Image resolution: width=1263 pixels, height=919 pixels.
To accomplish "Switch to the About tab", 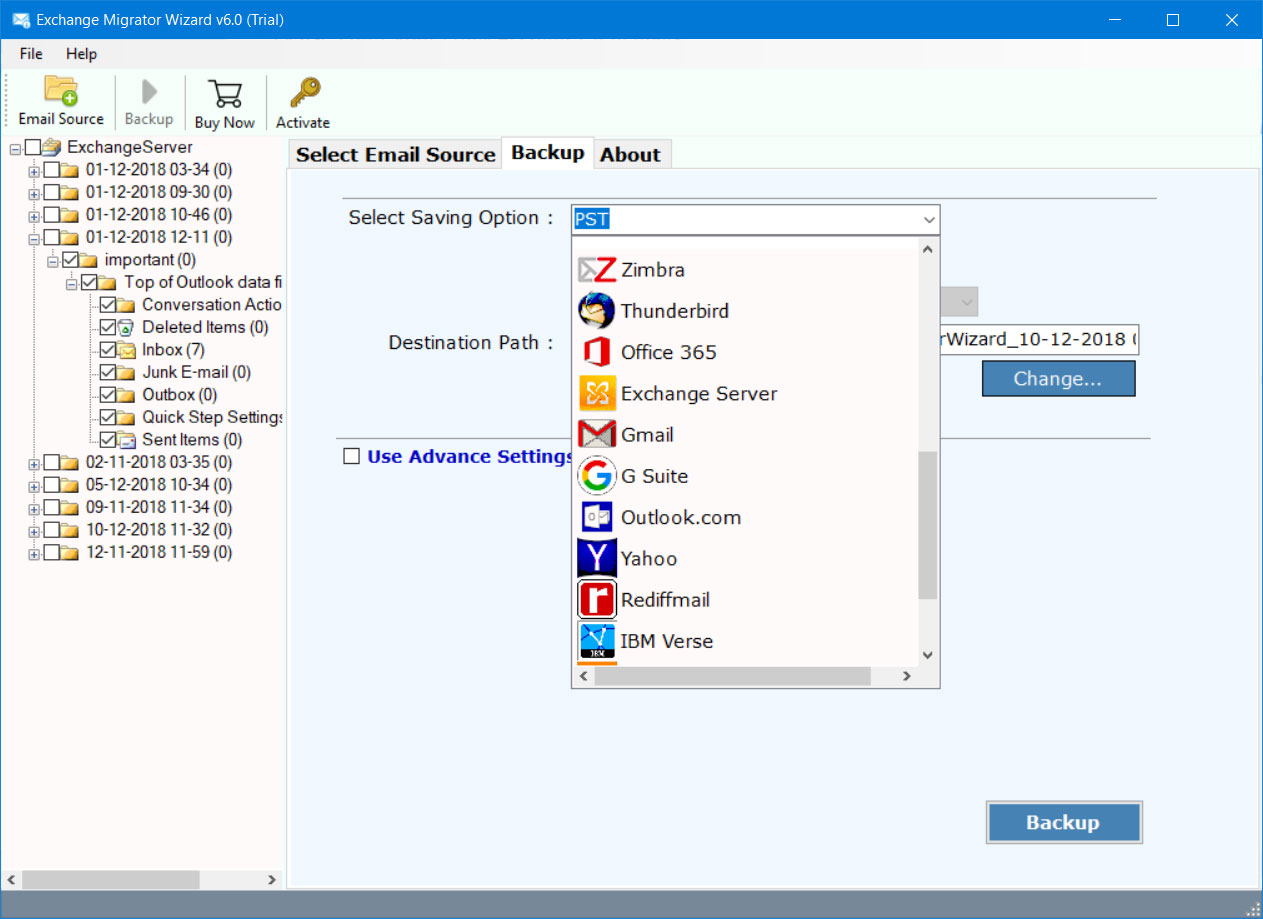I will 630,154.
